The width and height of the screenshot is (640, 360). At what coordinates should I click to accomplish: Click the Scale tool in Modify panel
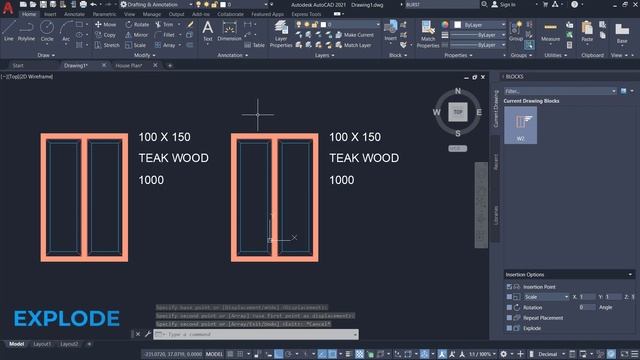pyautogui.click(x=136, y=45)
